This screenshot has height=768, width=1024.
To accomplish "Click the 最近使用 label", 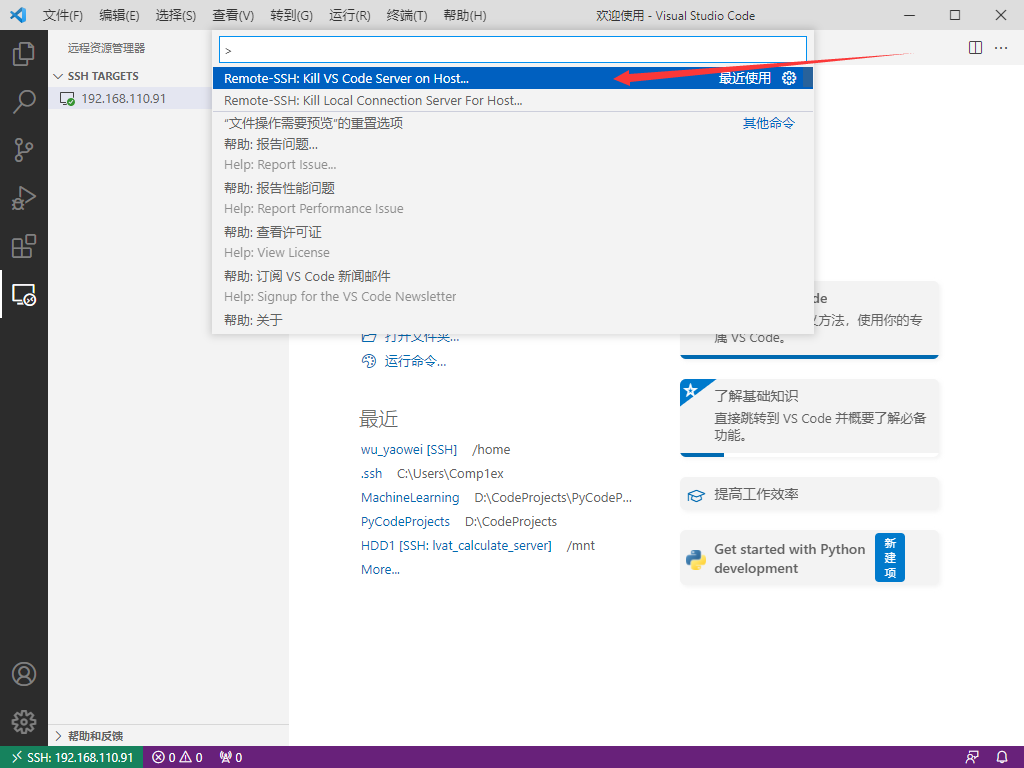I will tap(744, 78).
